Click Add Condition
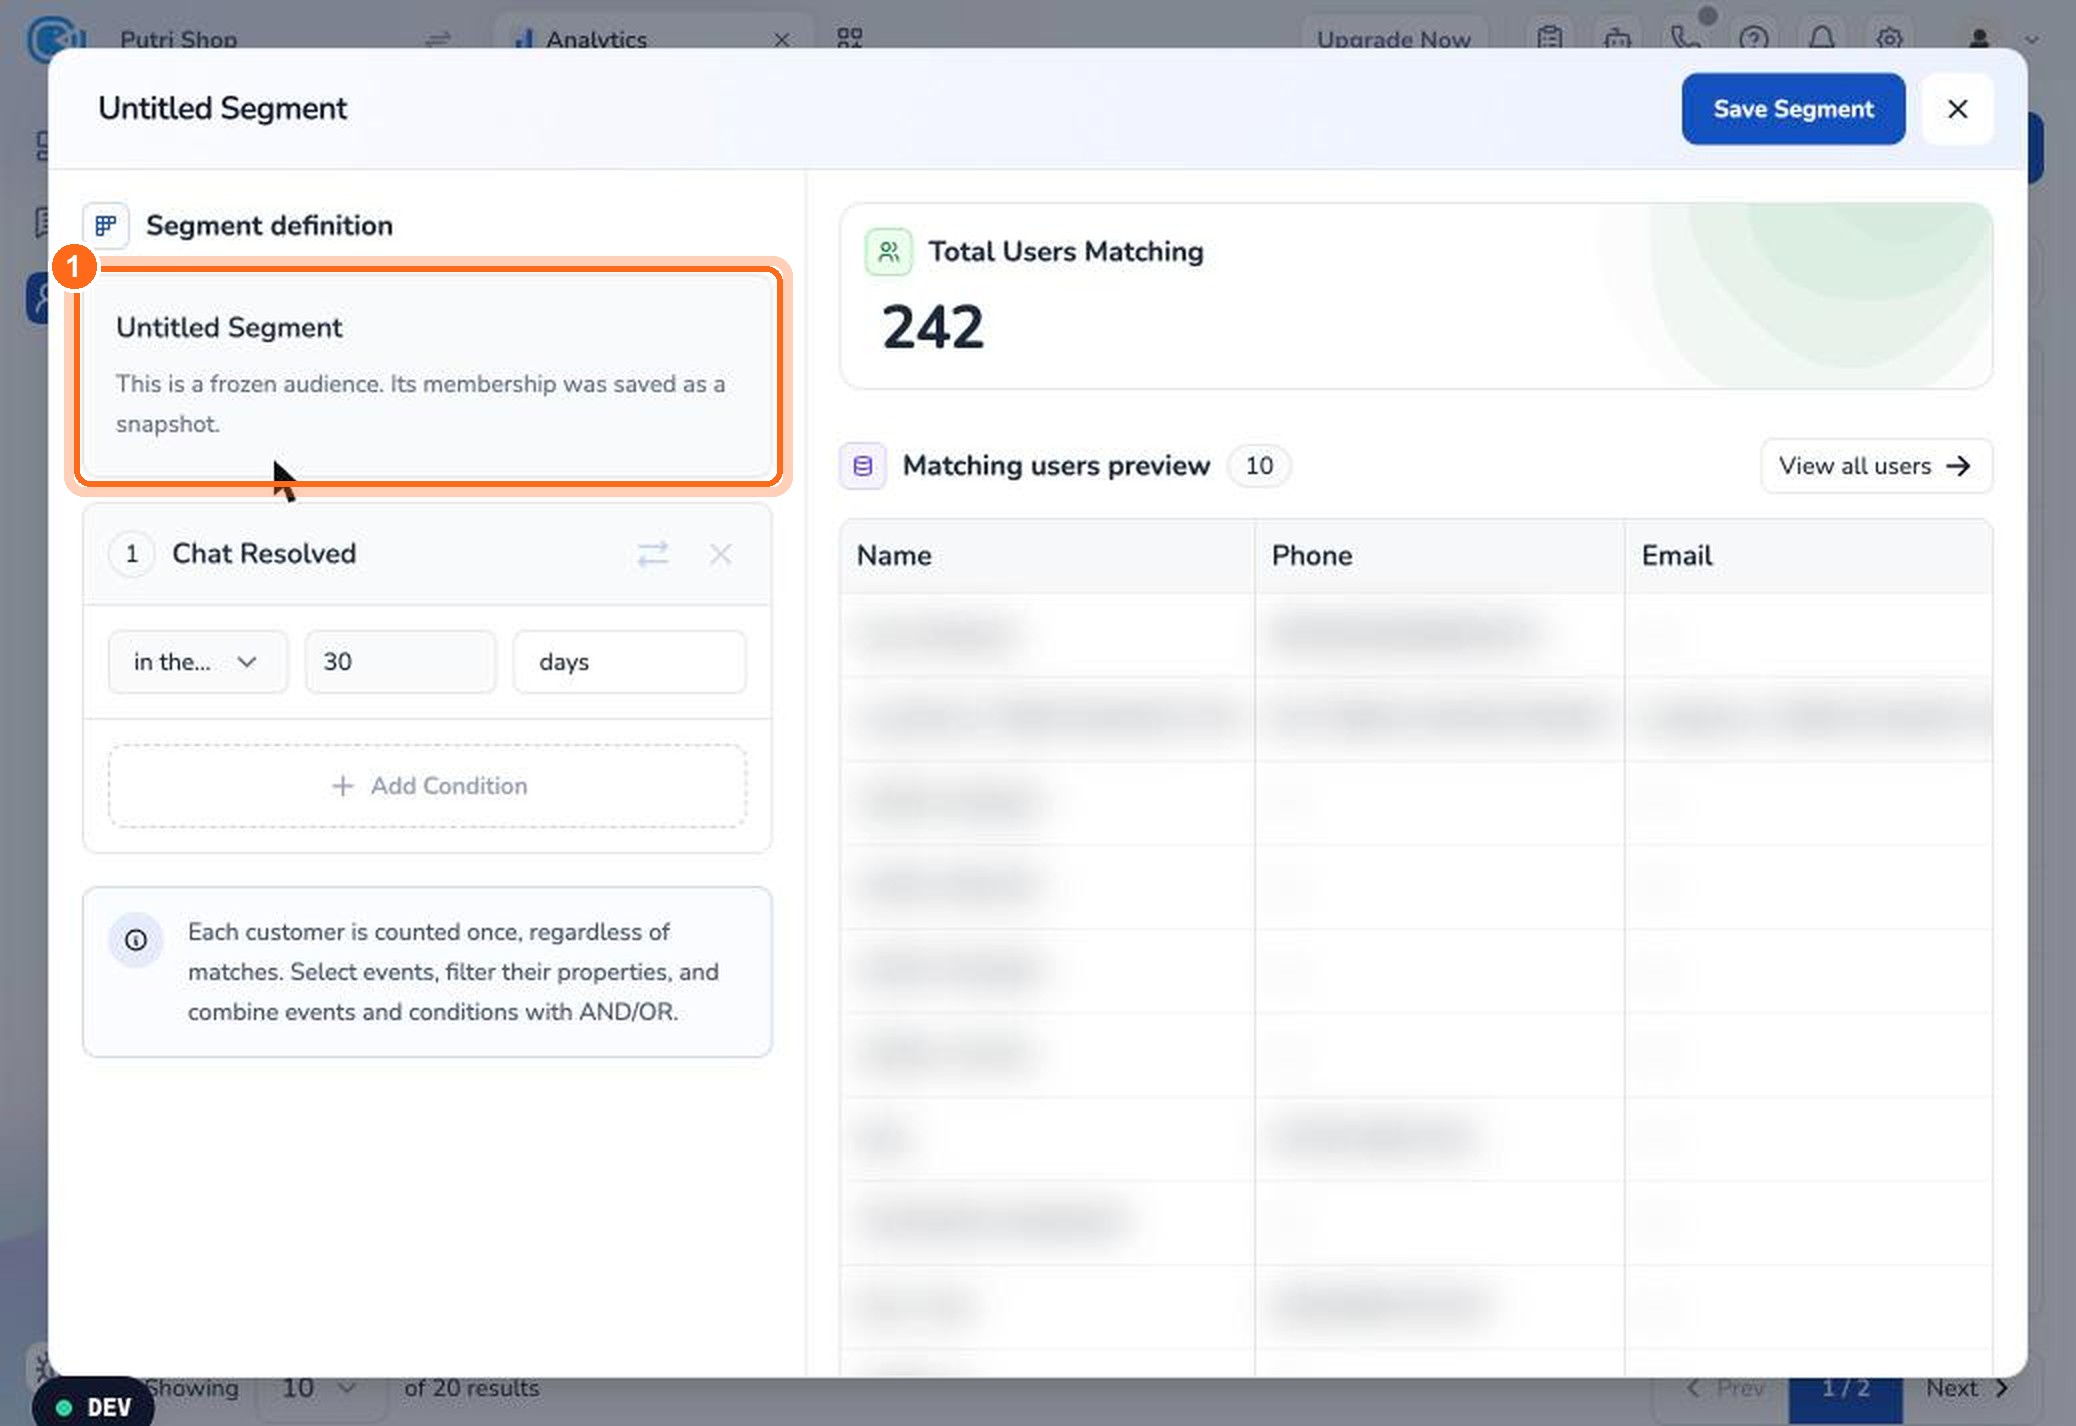The width and height of the screenshot is (2076, 1426). click(x=427, y=785)
